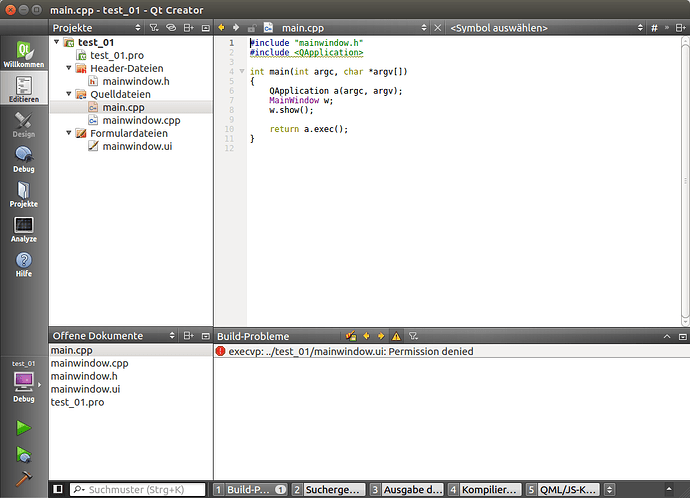Select mainwindow.ui in project tree
This screenshot has height=498, width=690.
137,146
